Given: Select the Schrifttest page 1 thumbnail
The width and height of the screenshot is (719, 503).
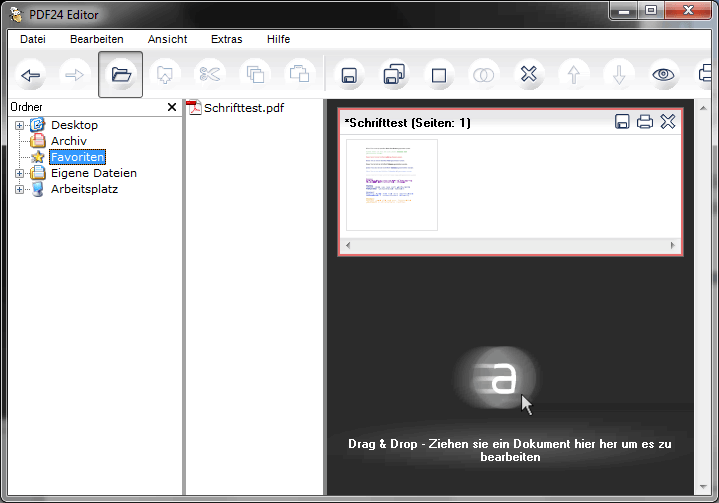Looking at the screenshot, I should (392, 185).
